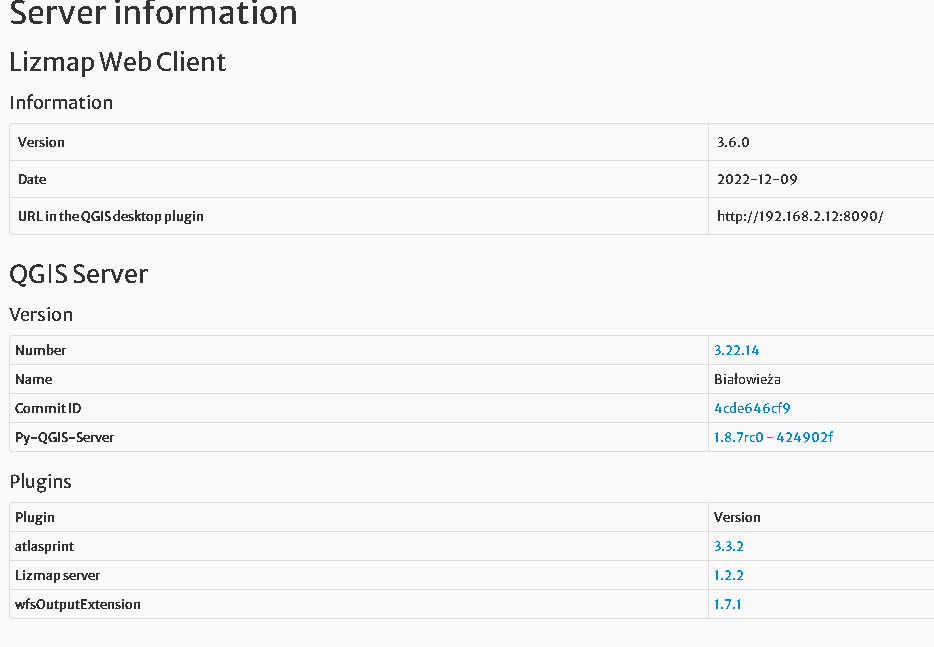This screenshot has height=647, width=934.
Task: Click the wfsOutputExtension plugin name cell
Action: (77, 604)
